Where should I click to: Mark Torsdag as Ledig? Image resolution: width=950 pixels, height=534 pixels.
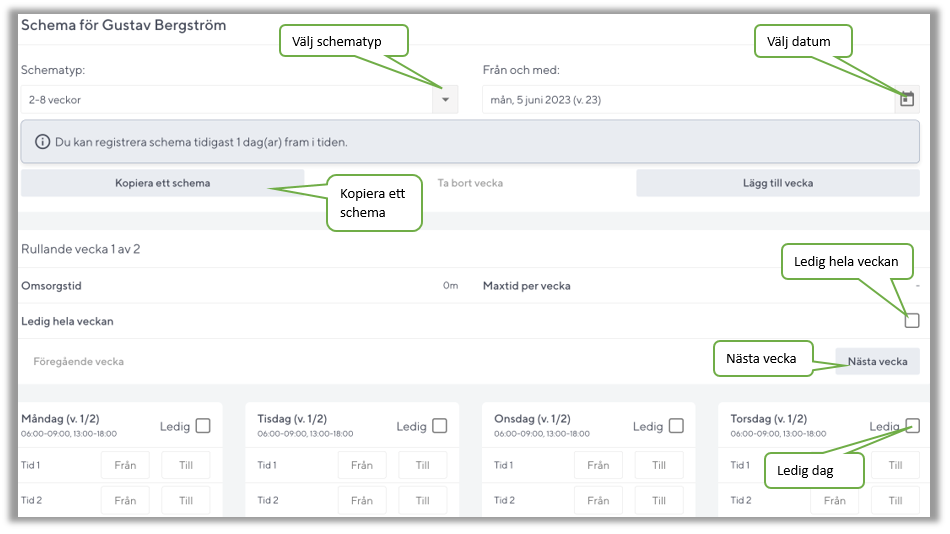coord(911,425)
